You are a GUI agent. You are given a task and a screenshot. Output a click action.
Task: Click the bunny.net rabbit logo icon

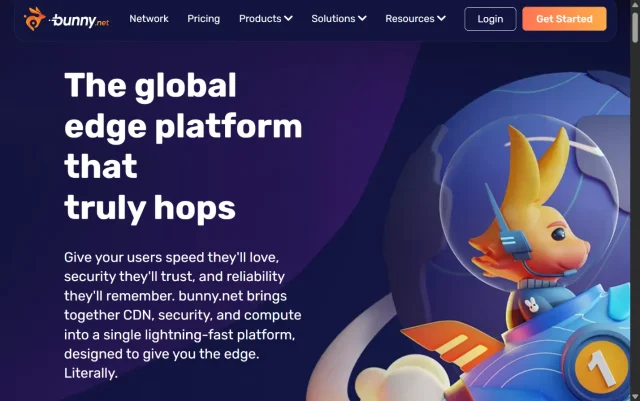tap(34, 19)
